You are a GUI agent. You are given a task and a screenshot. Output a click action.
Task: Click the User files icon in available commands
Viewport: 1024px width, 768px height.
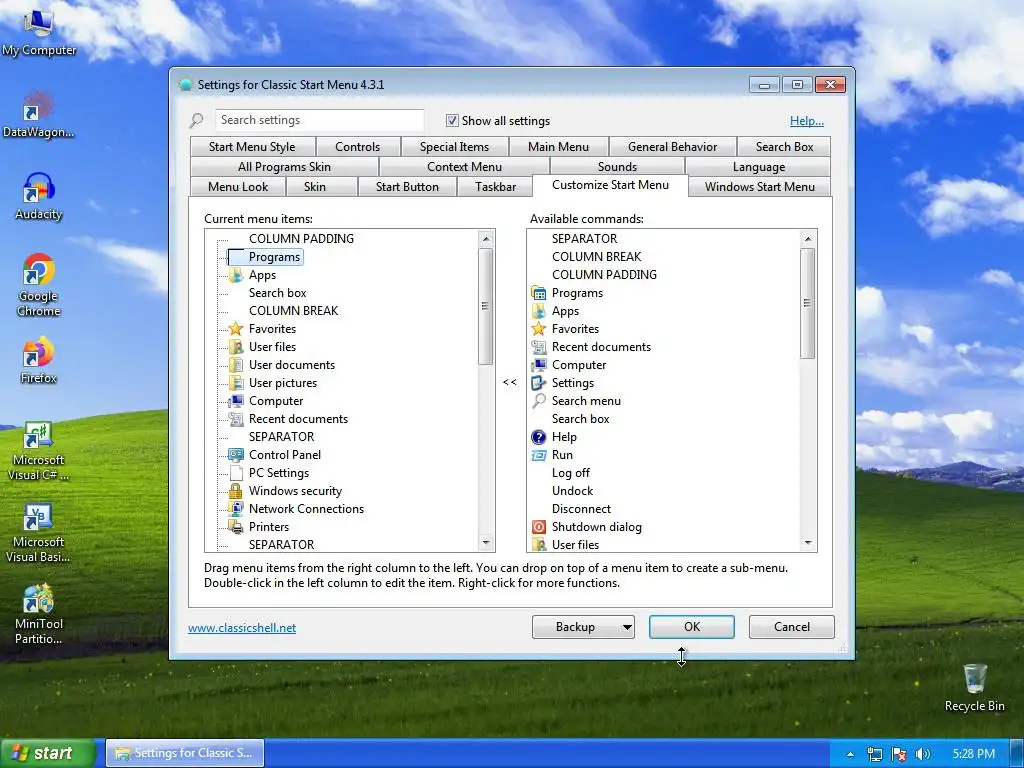click(539, 545)
